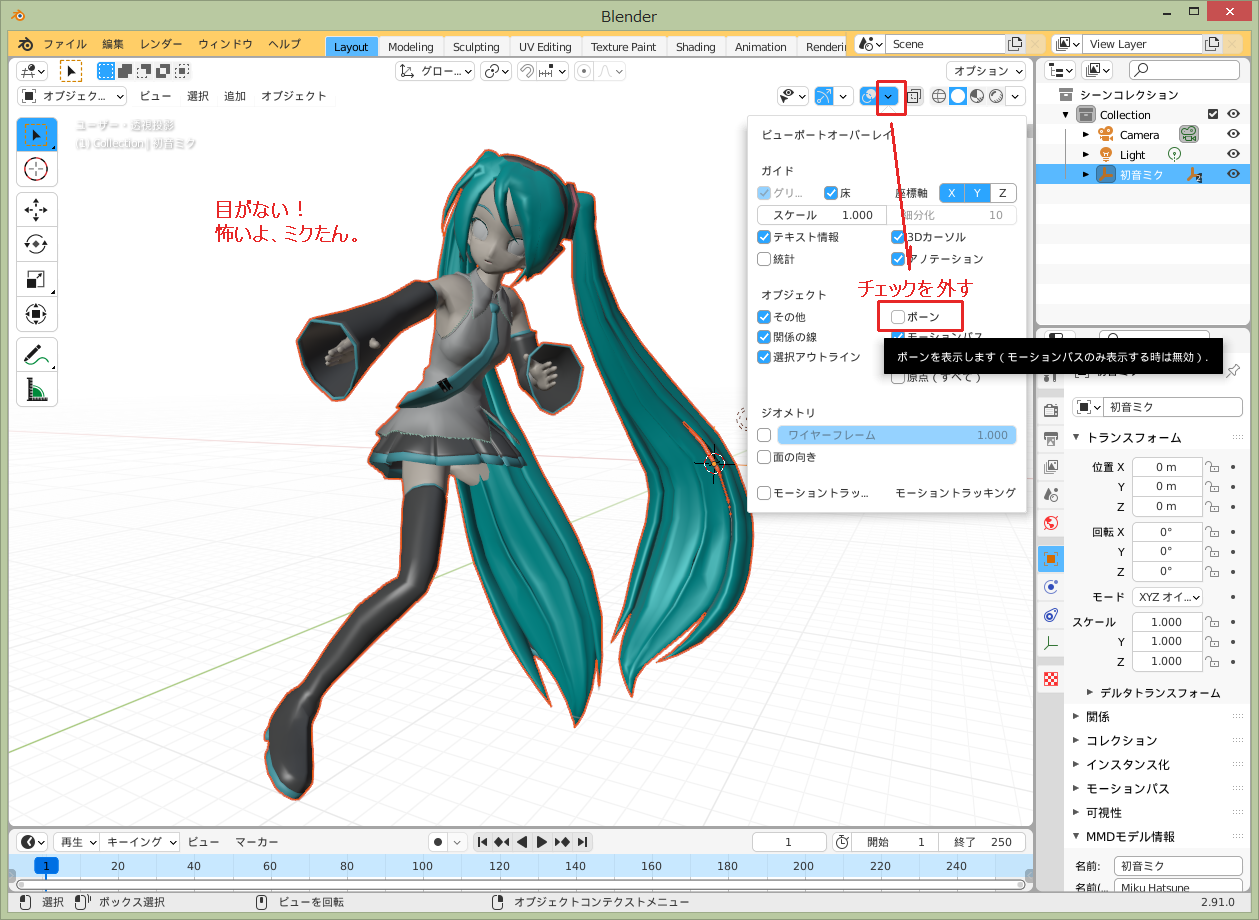The width and height of the screenshot is (1259, 920).
Task: Click the スケール value field in overlays
Action: point(822,215)
